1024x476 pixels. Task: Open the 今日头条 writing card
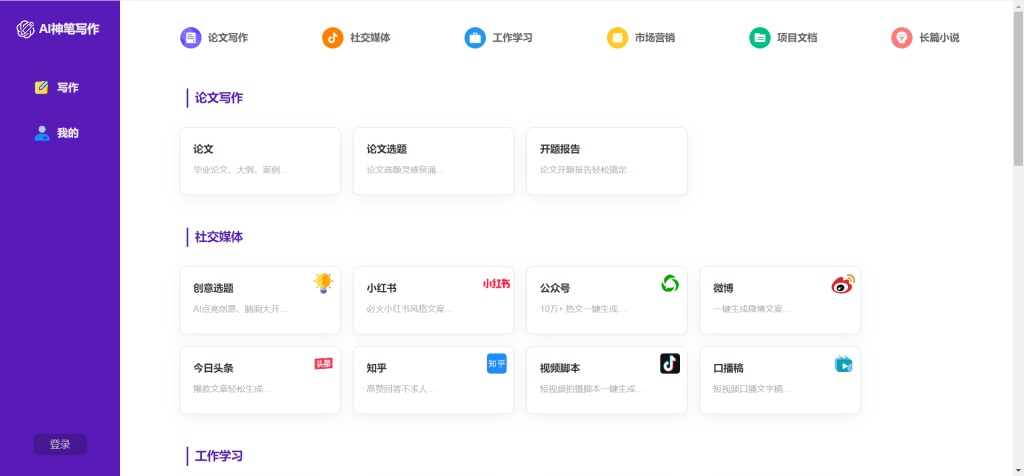point(259,380)
